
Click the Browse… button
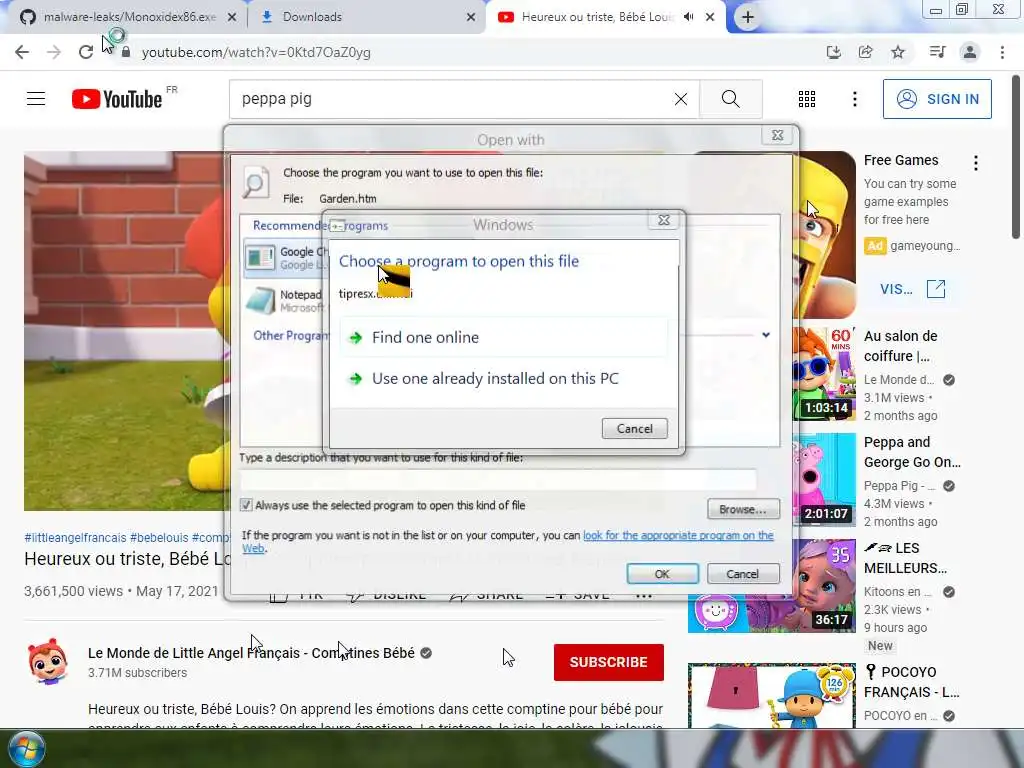743,509
